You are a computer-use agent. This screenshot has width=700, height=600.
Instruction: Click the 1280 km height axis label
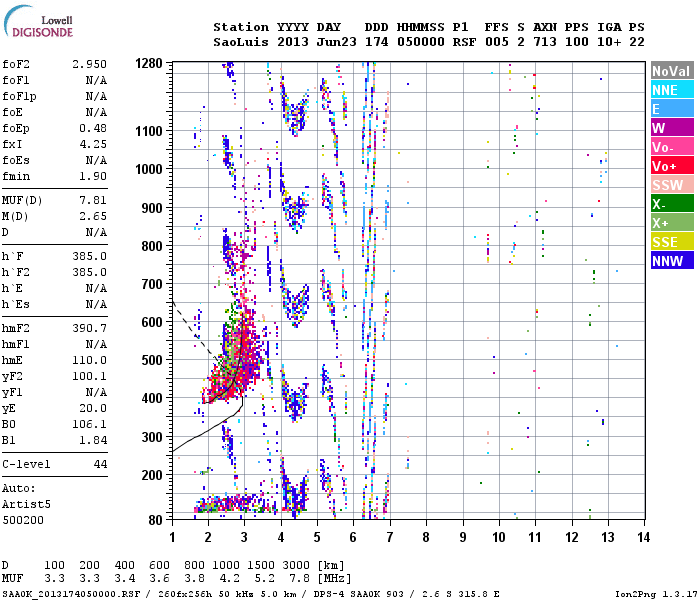pyautogui.click(x=149, y=63)
